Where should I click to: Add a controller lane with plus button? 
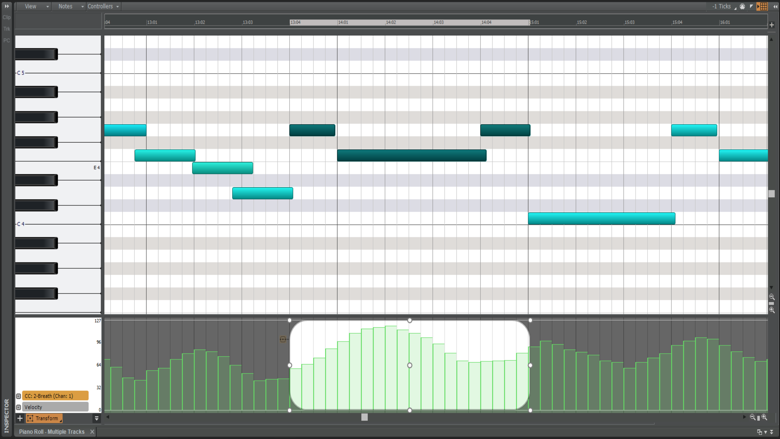[20, 419]
